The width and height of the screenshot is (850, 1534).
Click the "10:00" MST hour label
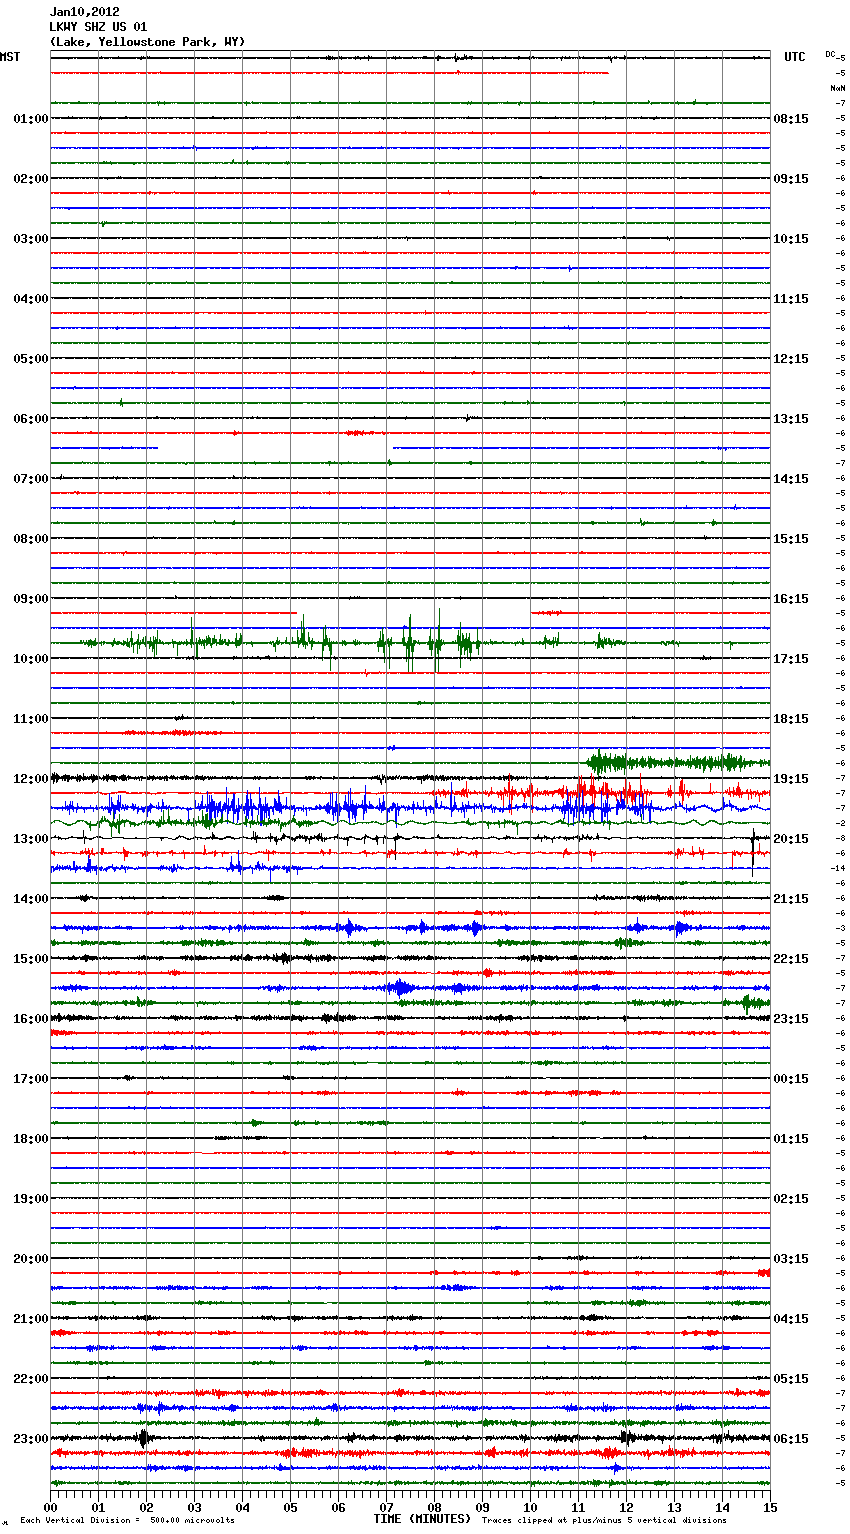(31, 659)
